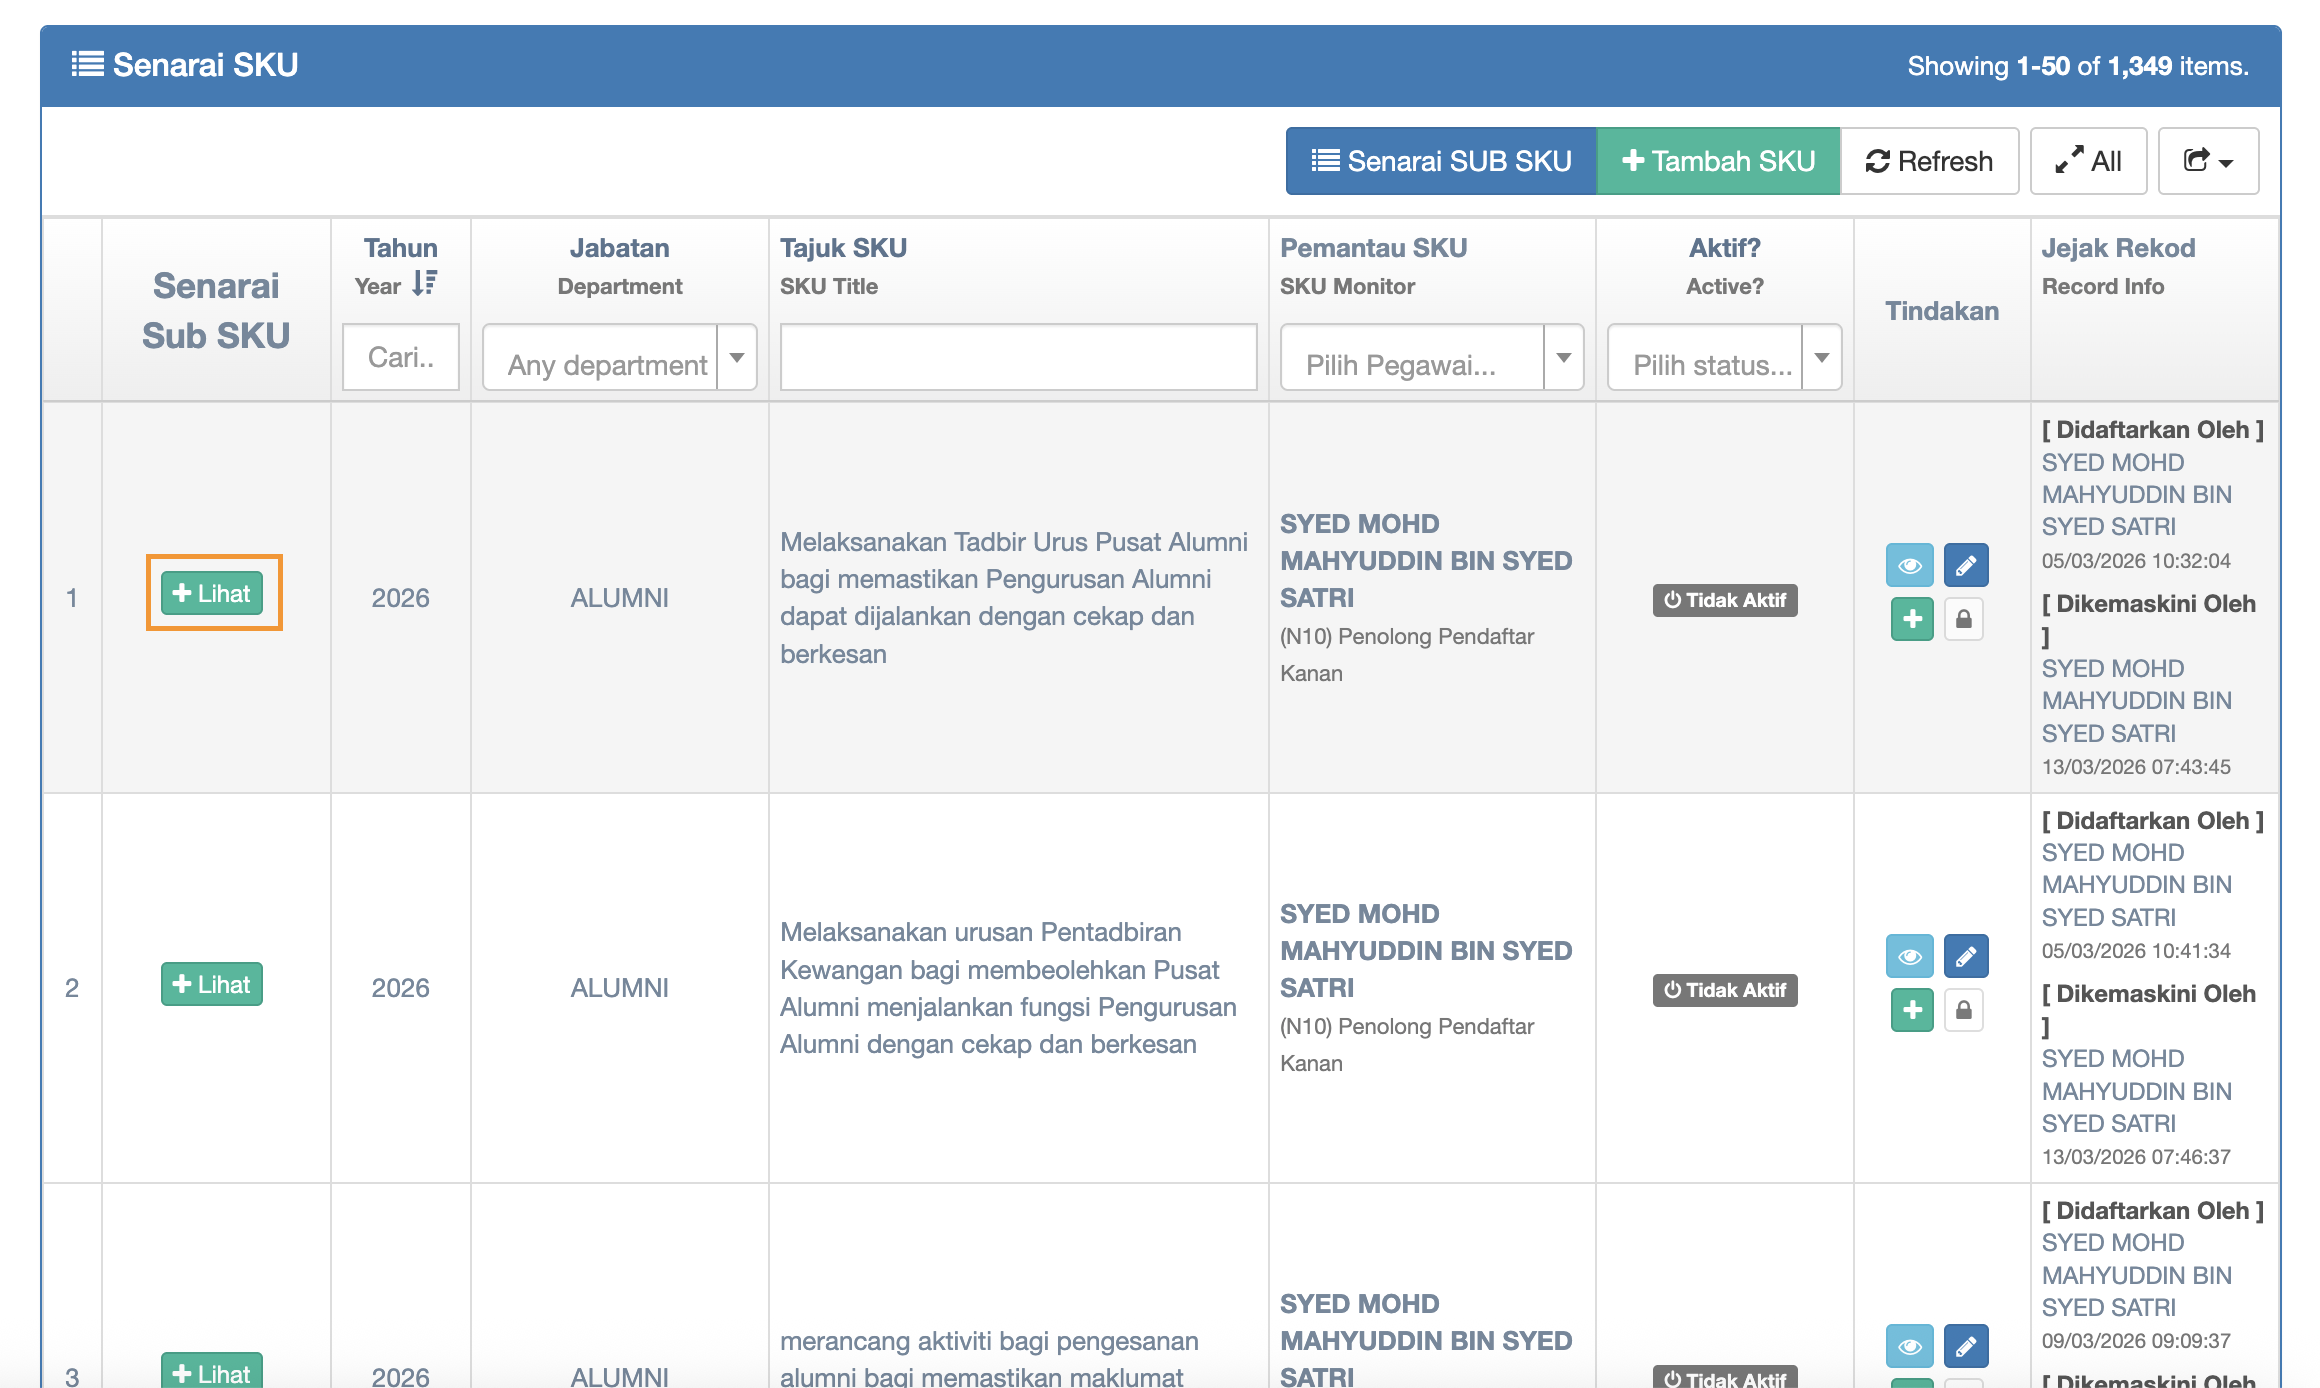This screenshot has height=1388, width=2320.
Task: Toggle Tidak Aktif status in row 2
Action: [1724, 990]
